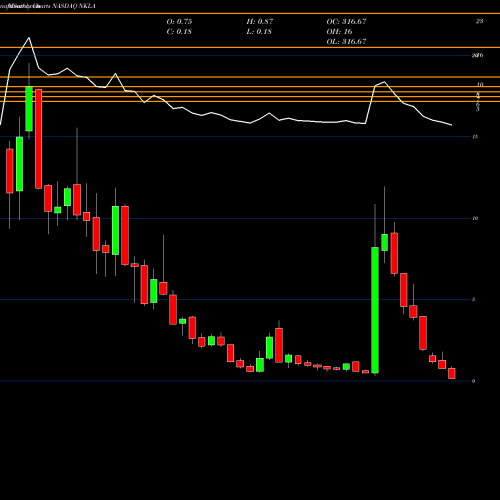This screenshot has width=500, height=500.
Task: Select the open value O: 0.75
Action: tap(179, 22)
